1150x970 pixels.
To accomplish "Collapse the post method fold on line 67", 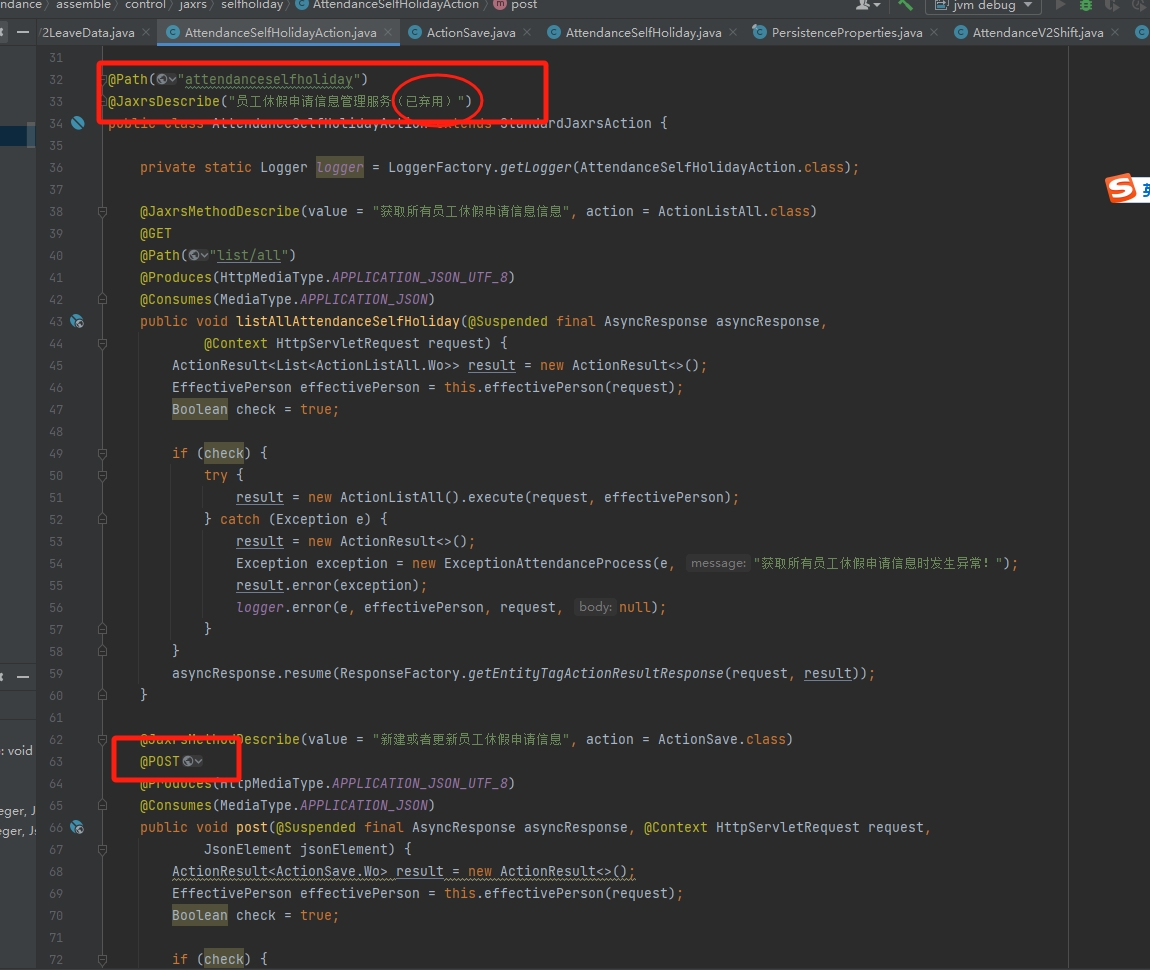I will 103,849.
